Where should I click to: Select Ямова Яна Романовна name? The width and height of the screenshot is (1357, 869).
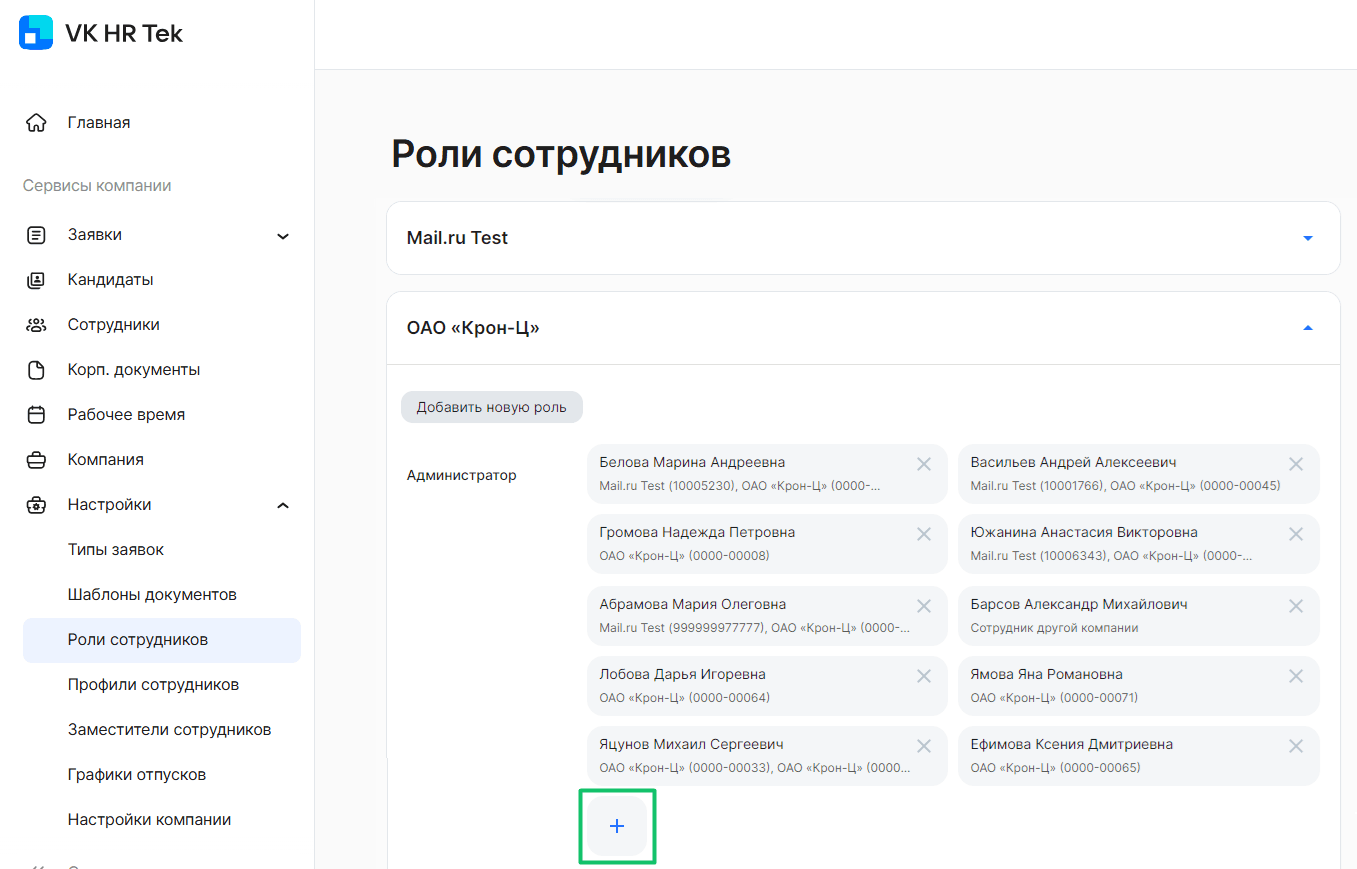pos(1046,674)
